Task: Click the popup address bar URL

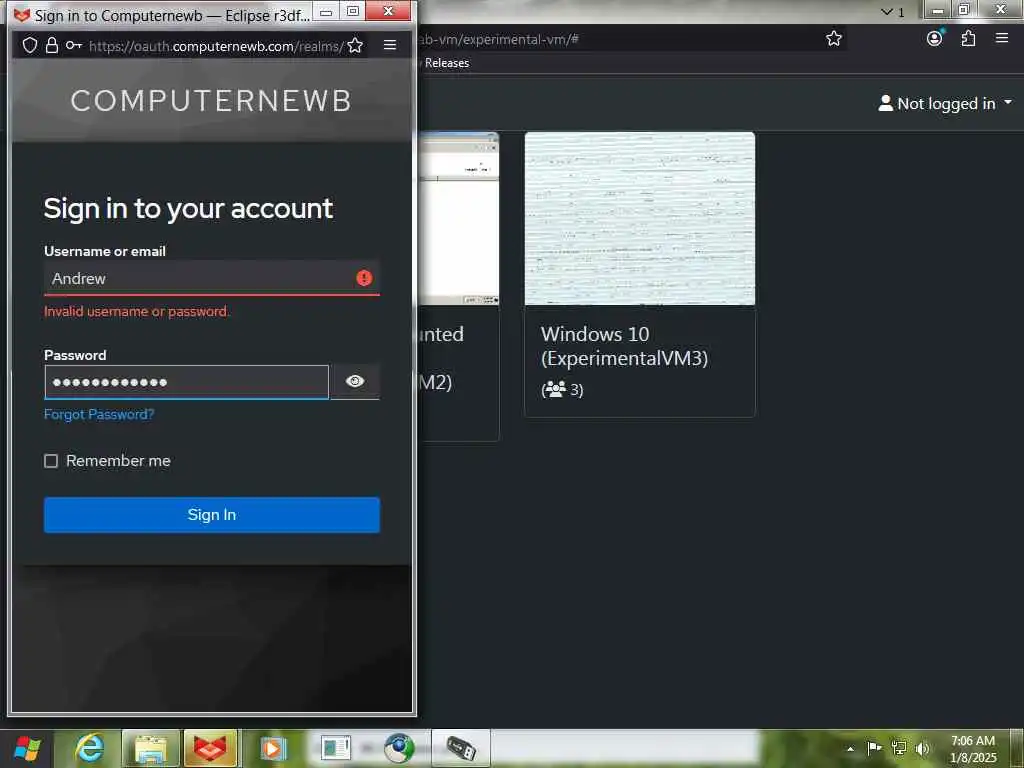Action: pos(216,46)
